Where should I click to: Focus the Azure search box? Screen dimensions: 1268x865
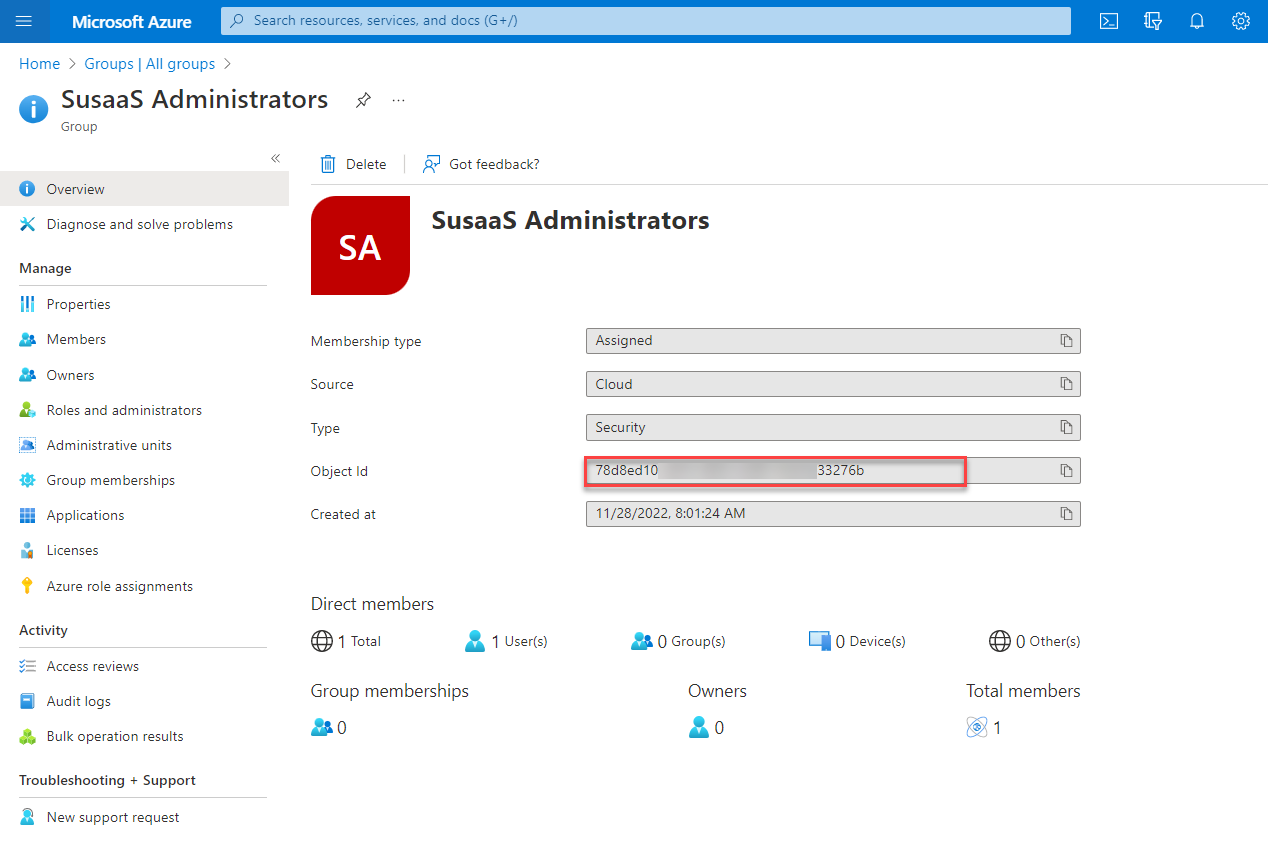645,21
